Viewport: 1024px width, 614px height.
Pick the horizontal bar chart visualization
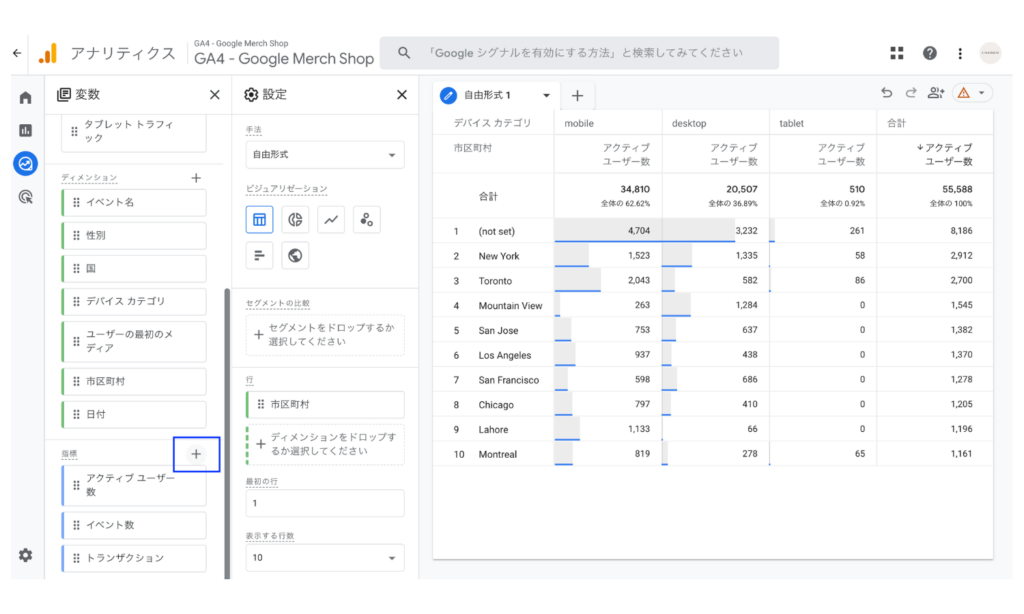click(x=259, y=255)
